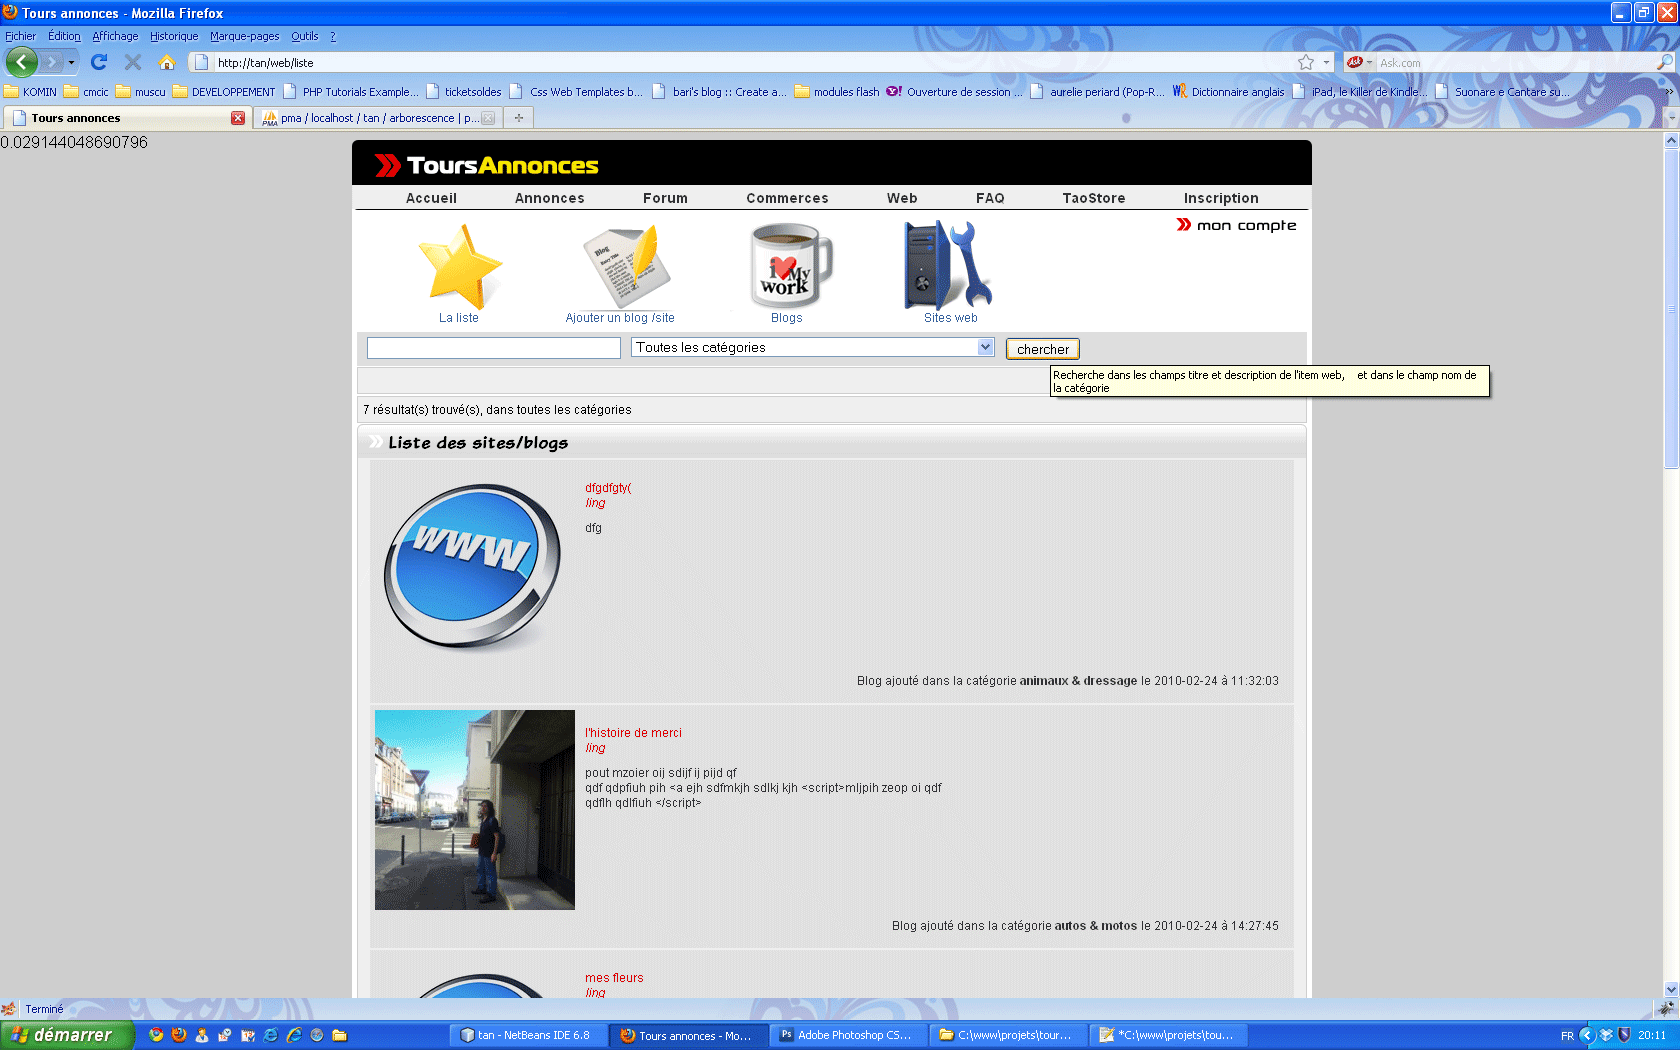The height and width of the screenshot is (1050, 1680).
Task: Click the TourAnnonces logo
Action: click(487, 165)
